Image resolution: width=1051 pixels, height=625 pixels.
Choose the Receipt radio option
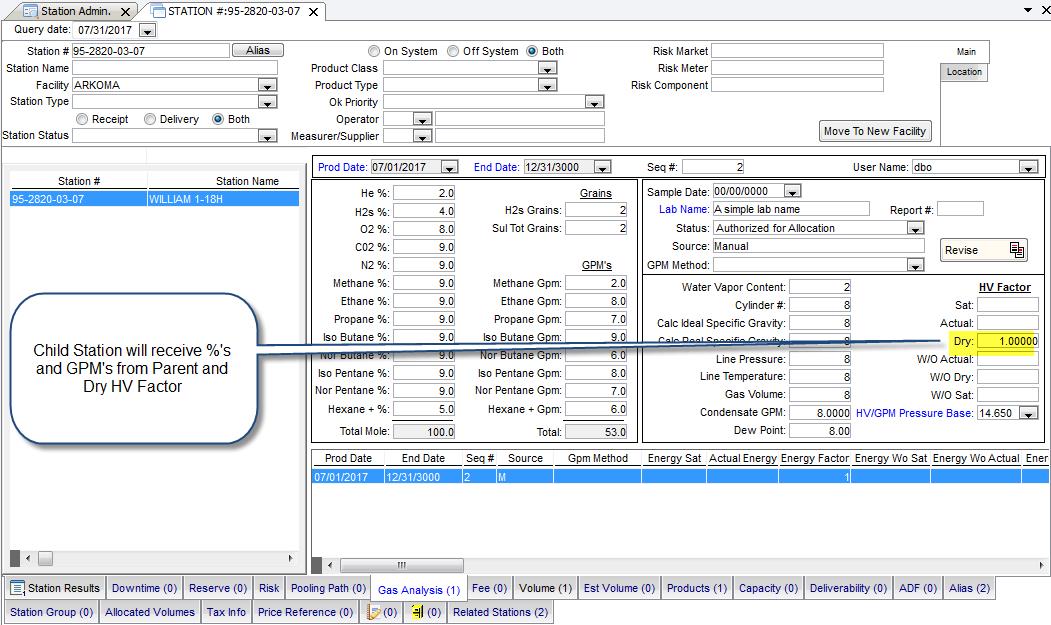click(82, 119)
